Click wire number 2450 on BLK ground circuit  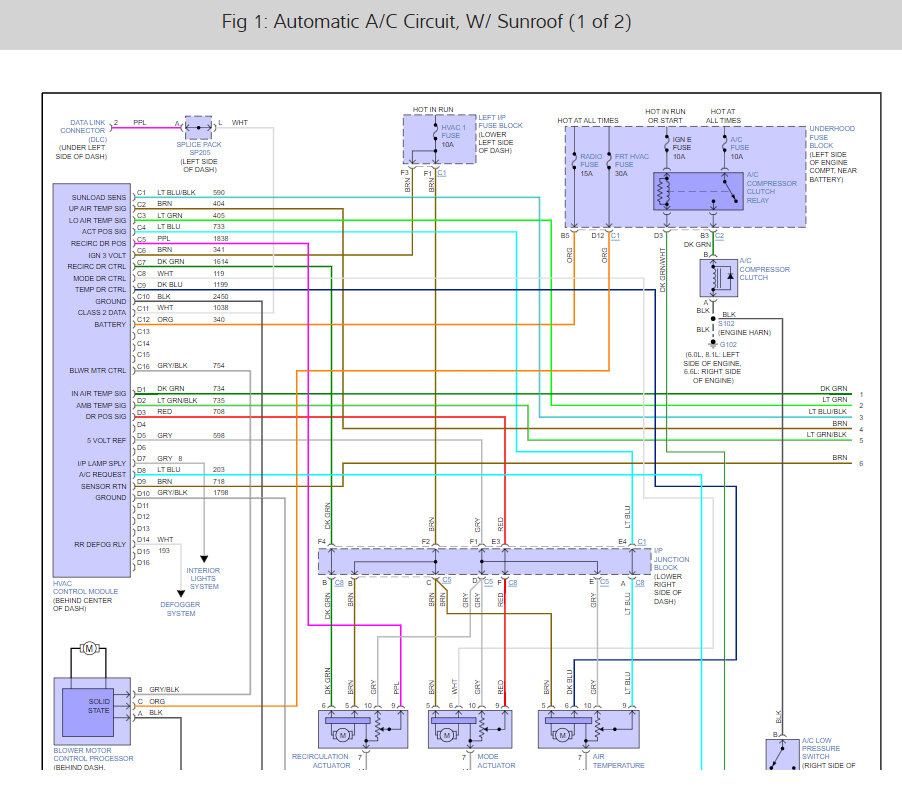click(220, 297)
